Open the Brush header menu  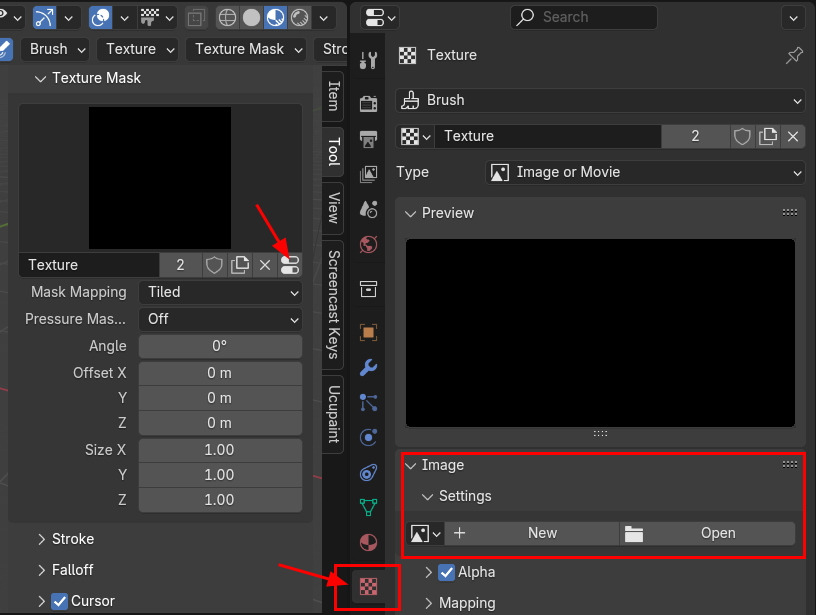(x=56, y=49)
